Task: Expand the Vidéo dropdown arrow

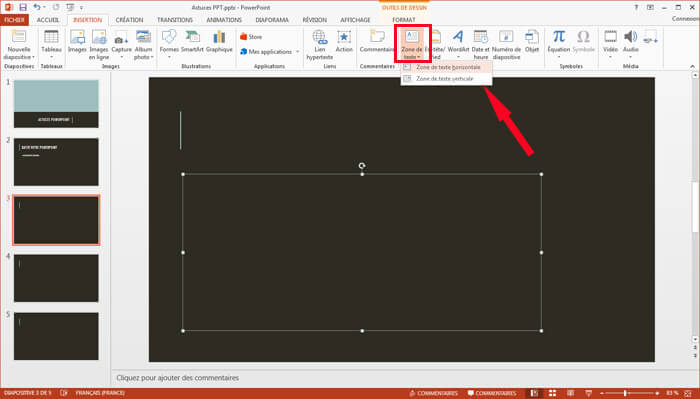Action: click(x=610, y=57)
